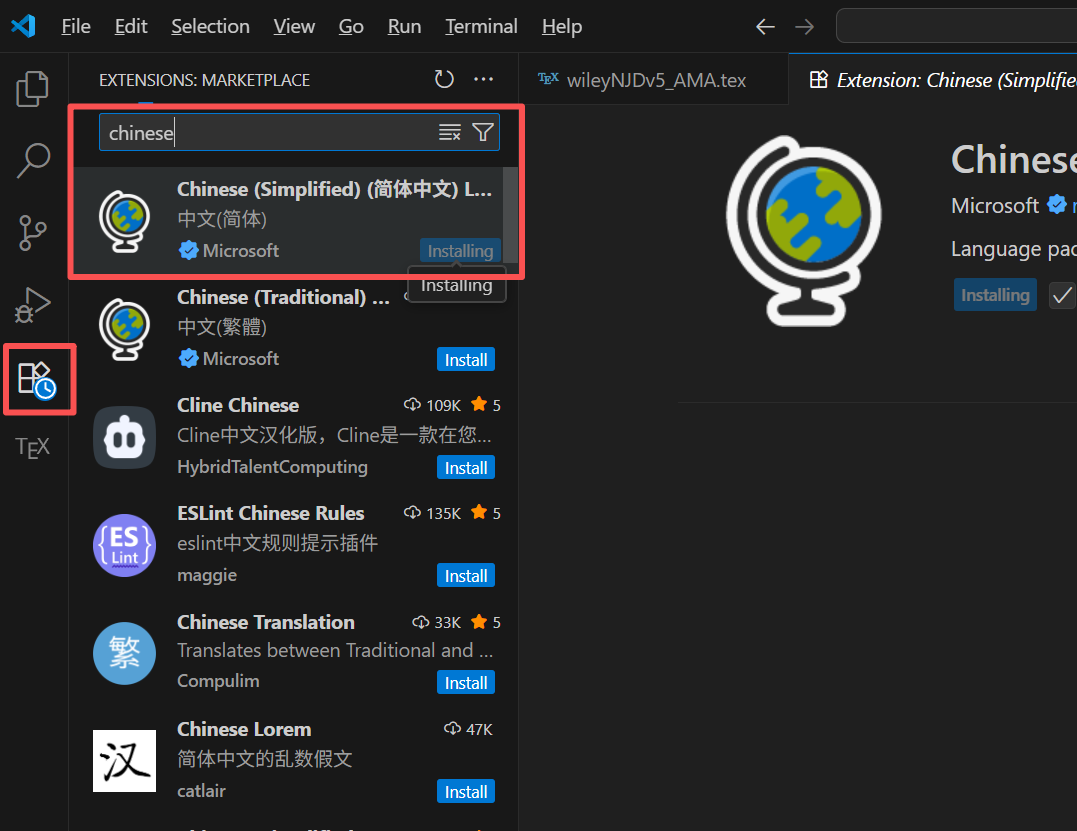
Task: Click the extensions list scrollbar
Action: (510, 214)
